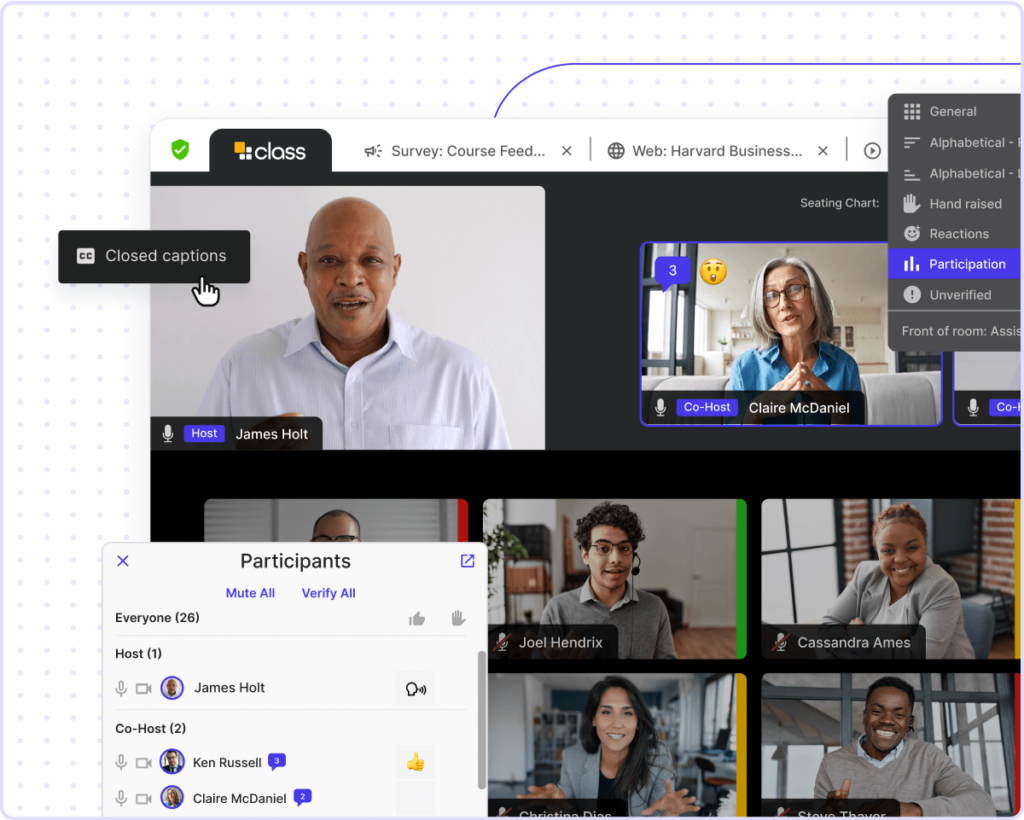
Task: Click the circular arrow next to the tabs
Action: point(871,150)
